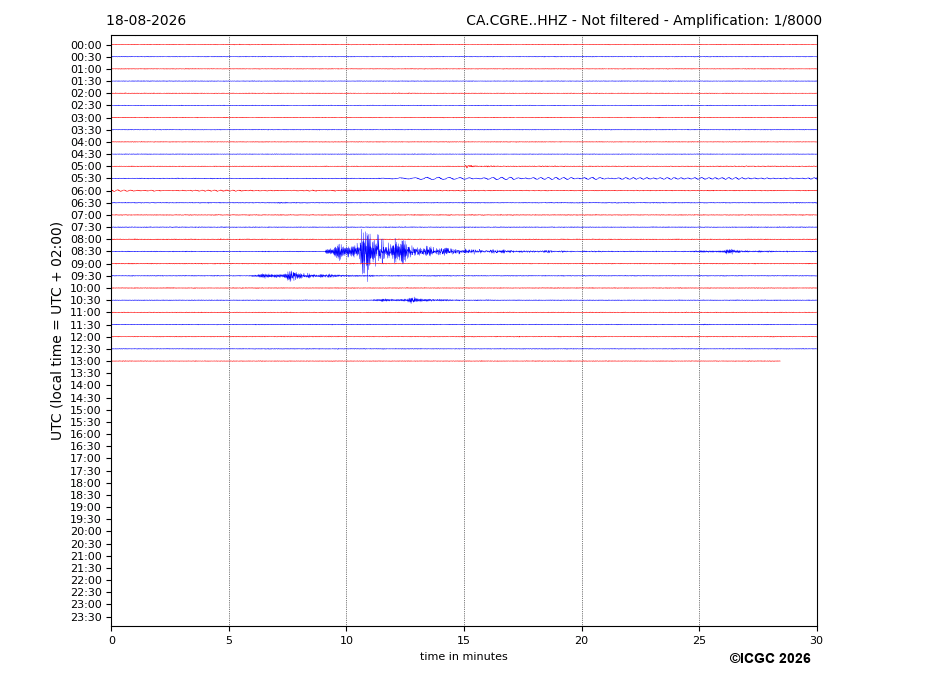Image resolution: width=927 pixels, height=696 pixels.
Task: Click x-axis tick label 15
Action: pos(464,640)
